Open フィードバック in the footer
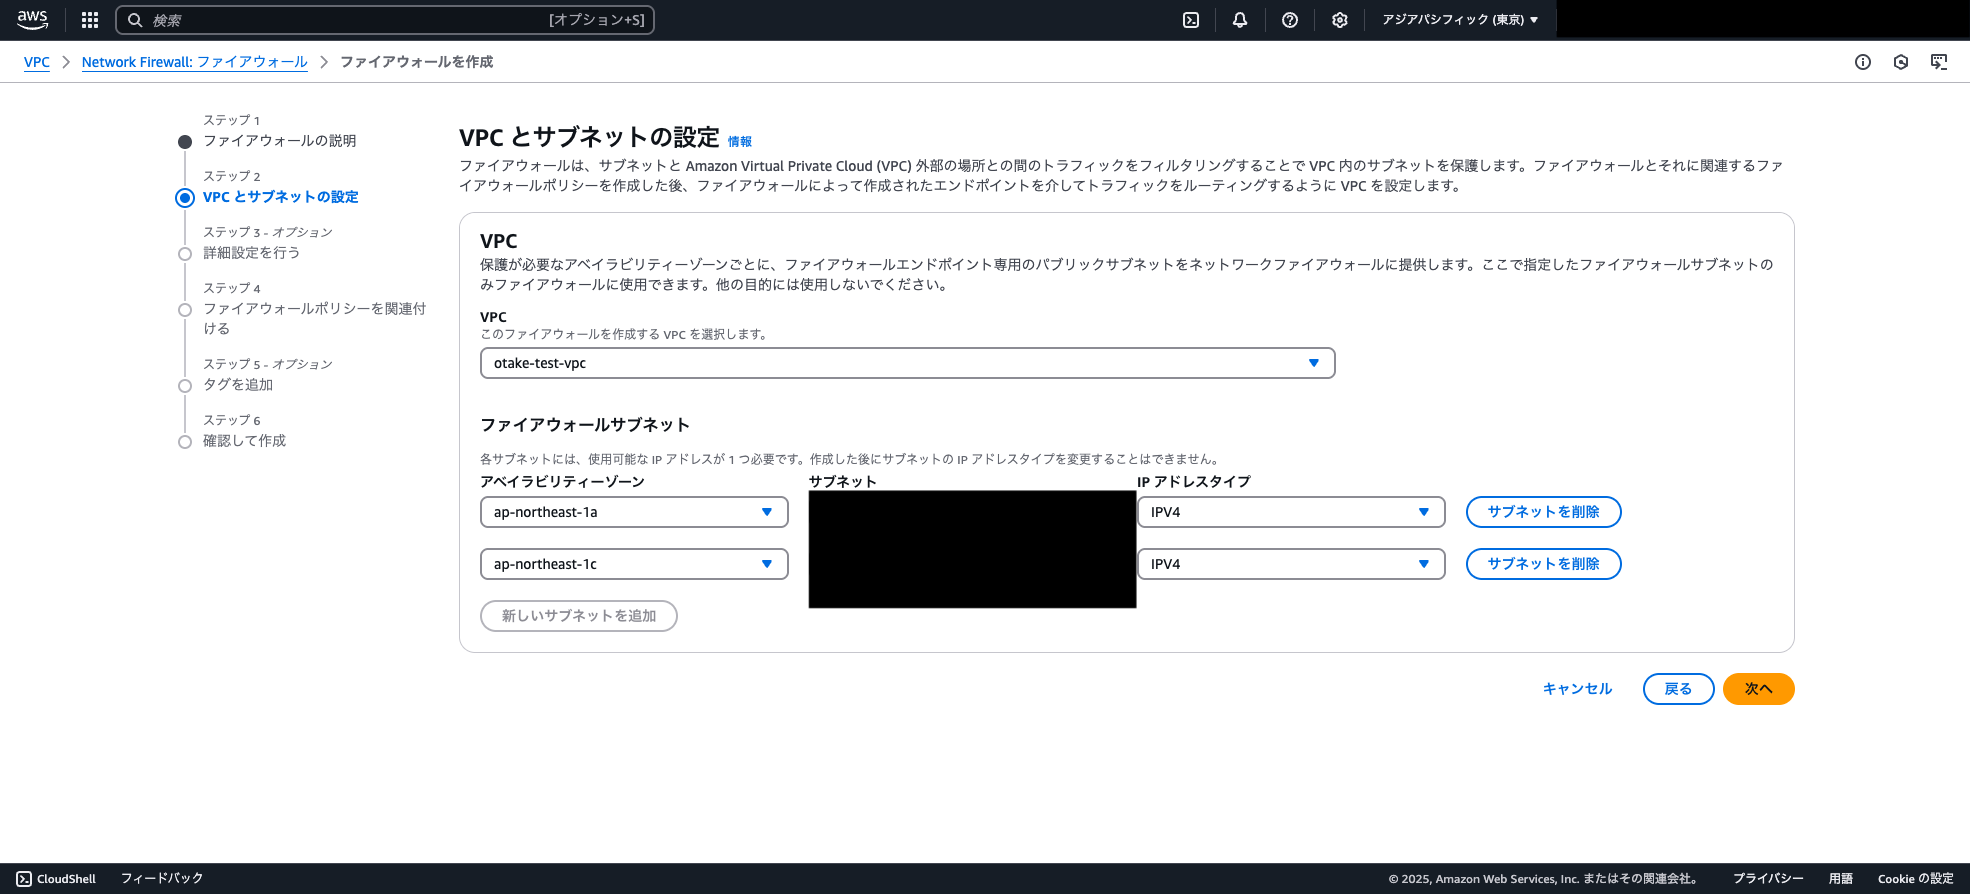This screenshot has height=894, width=1970. pyautogui.click(x=162, y=879)
